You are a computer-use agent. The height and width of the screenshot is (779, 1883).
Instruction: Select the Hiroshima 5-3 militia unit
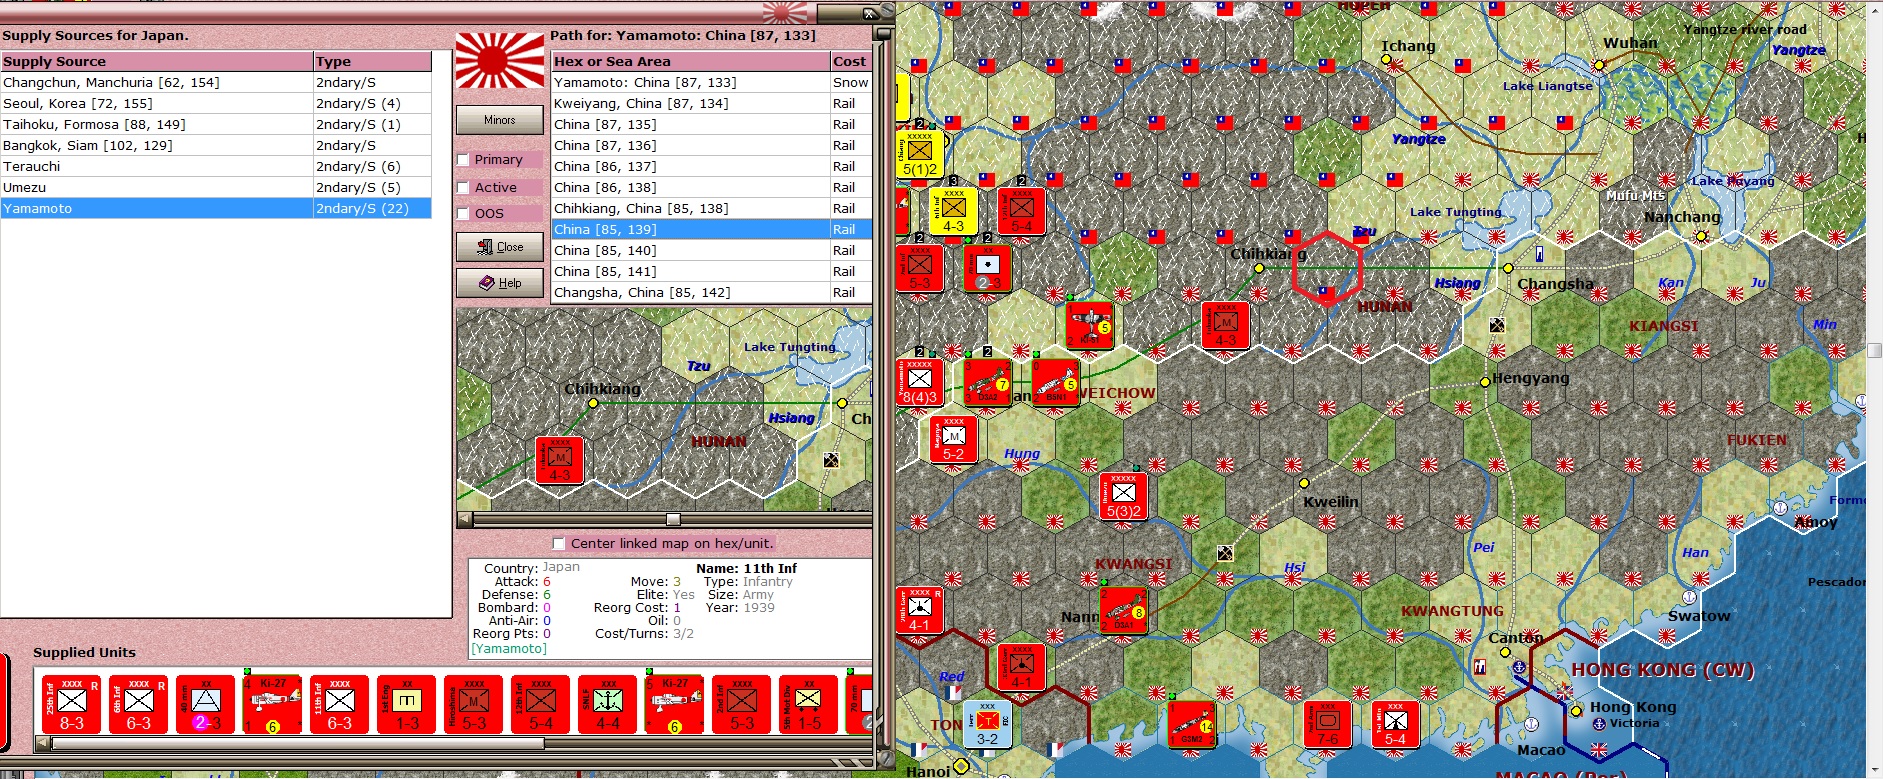pos(474,705)
